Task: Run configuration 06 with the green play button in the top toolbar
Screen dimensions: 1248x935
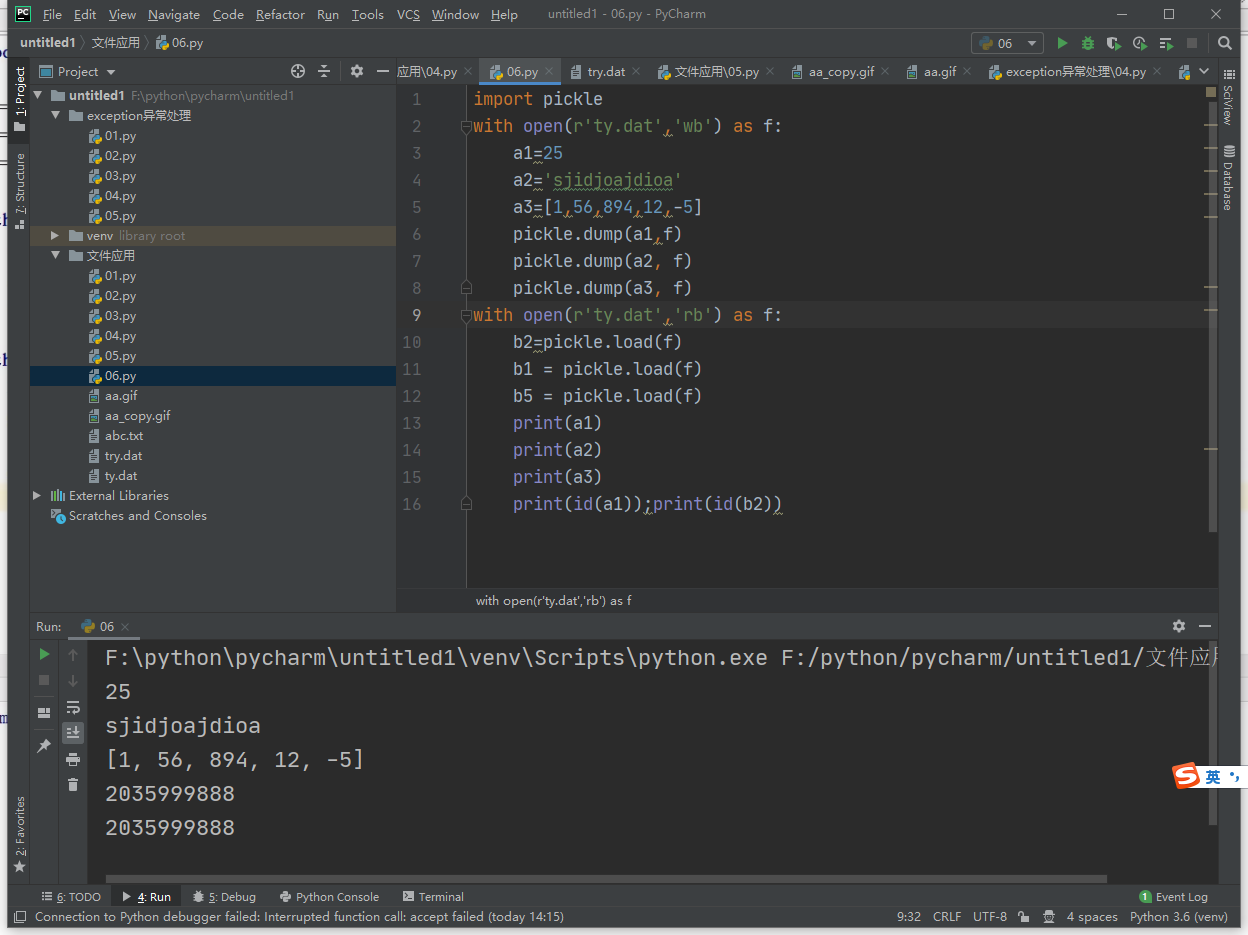Action: pyautogui.click(x=1062, y=43)
